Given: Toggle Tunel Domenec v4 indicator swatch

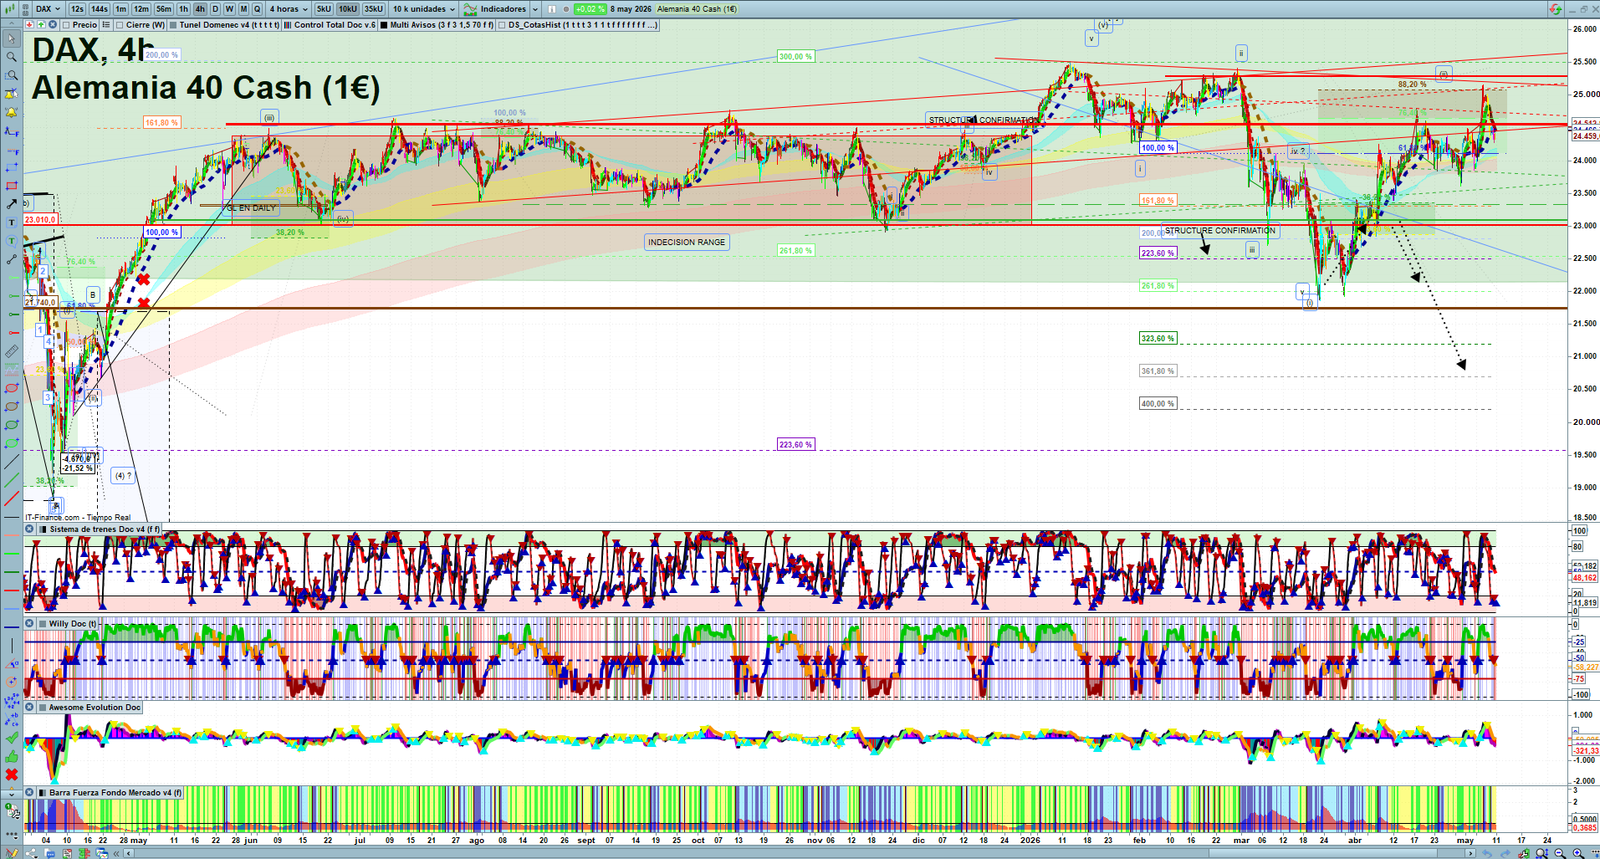Looking at the screenshot, I should pyautogui.click(x=173, y=25).
